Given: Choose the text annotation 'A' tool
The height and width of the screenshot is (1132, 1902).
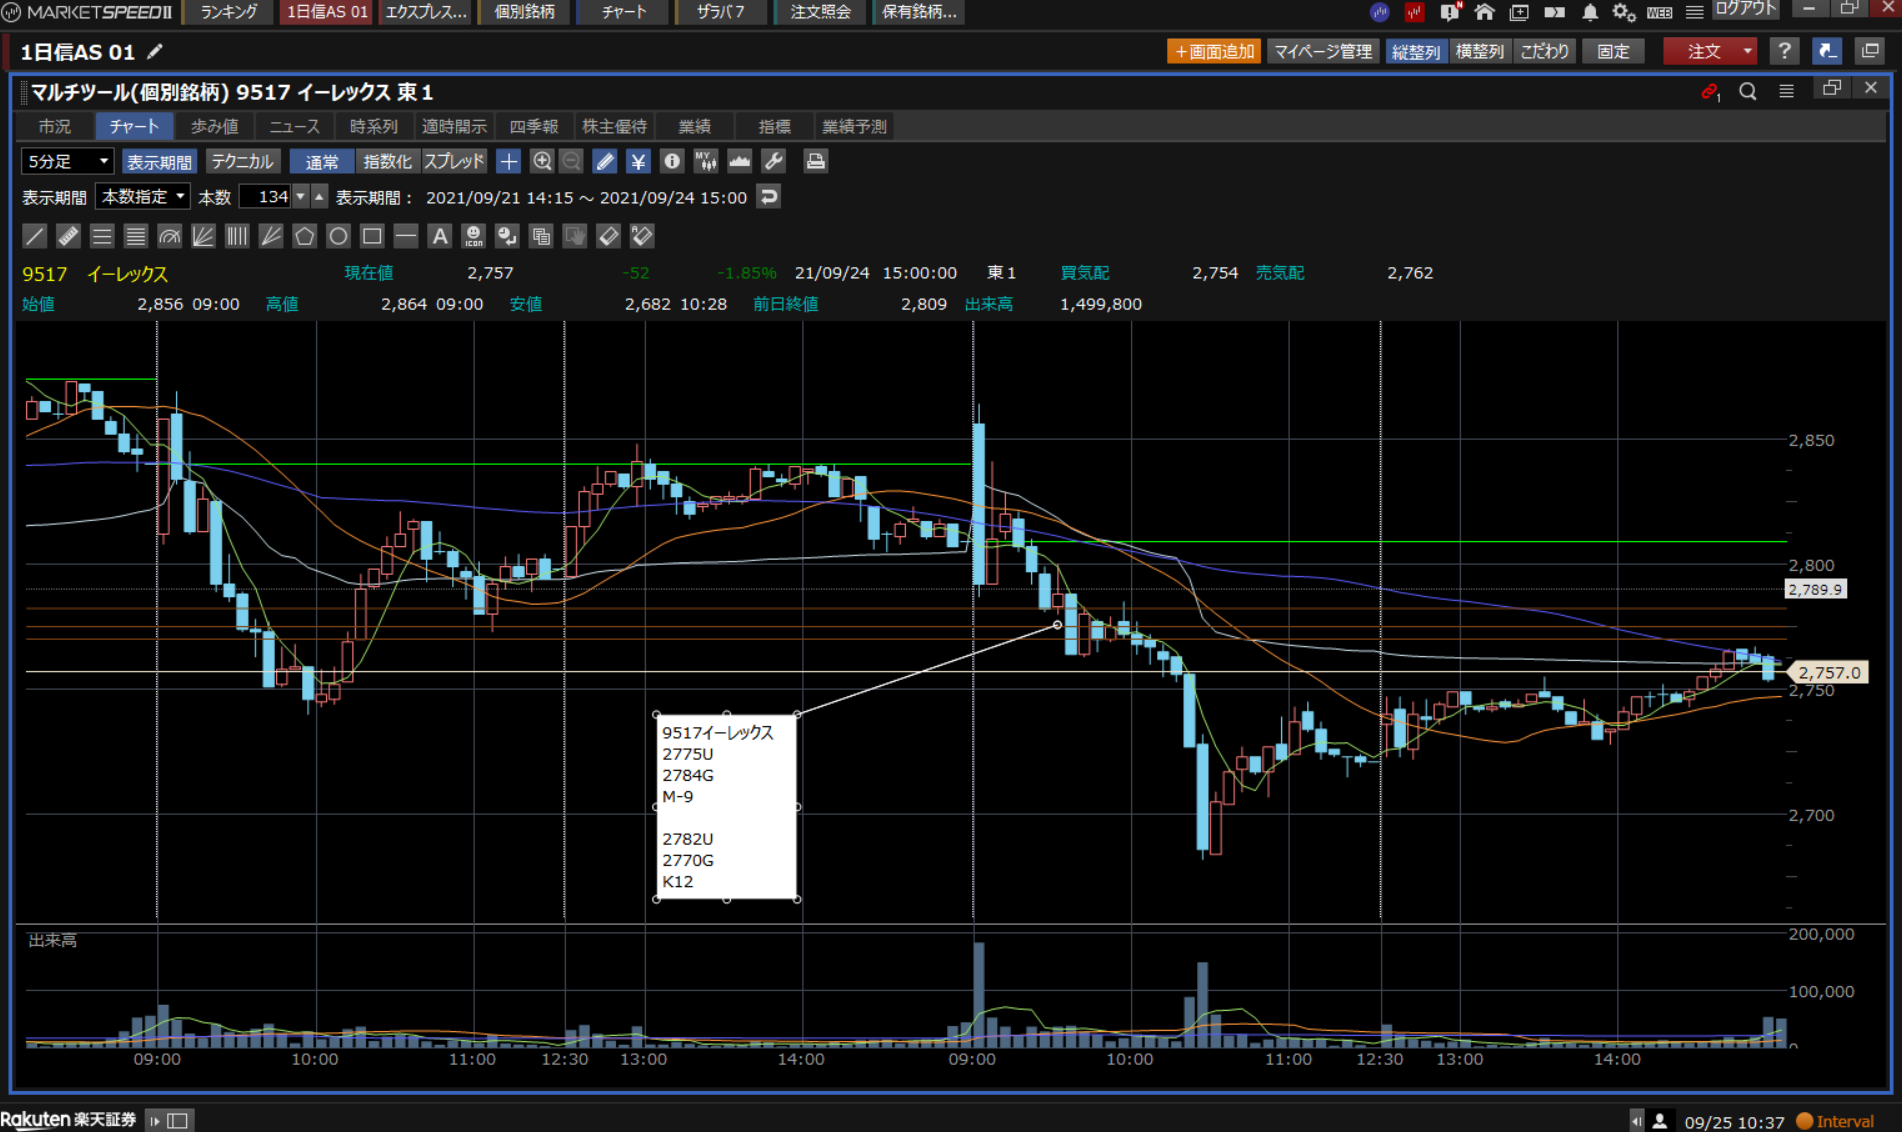Looking at the screenshot, I should [439, 236].
